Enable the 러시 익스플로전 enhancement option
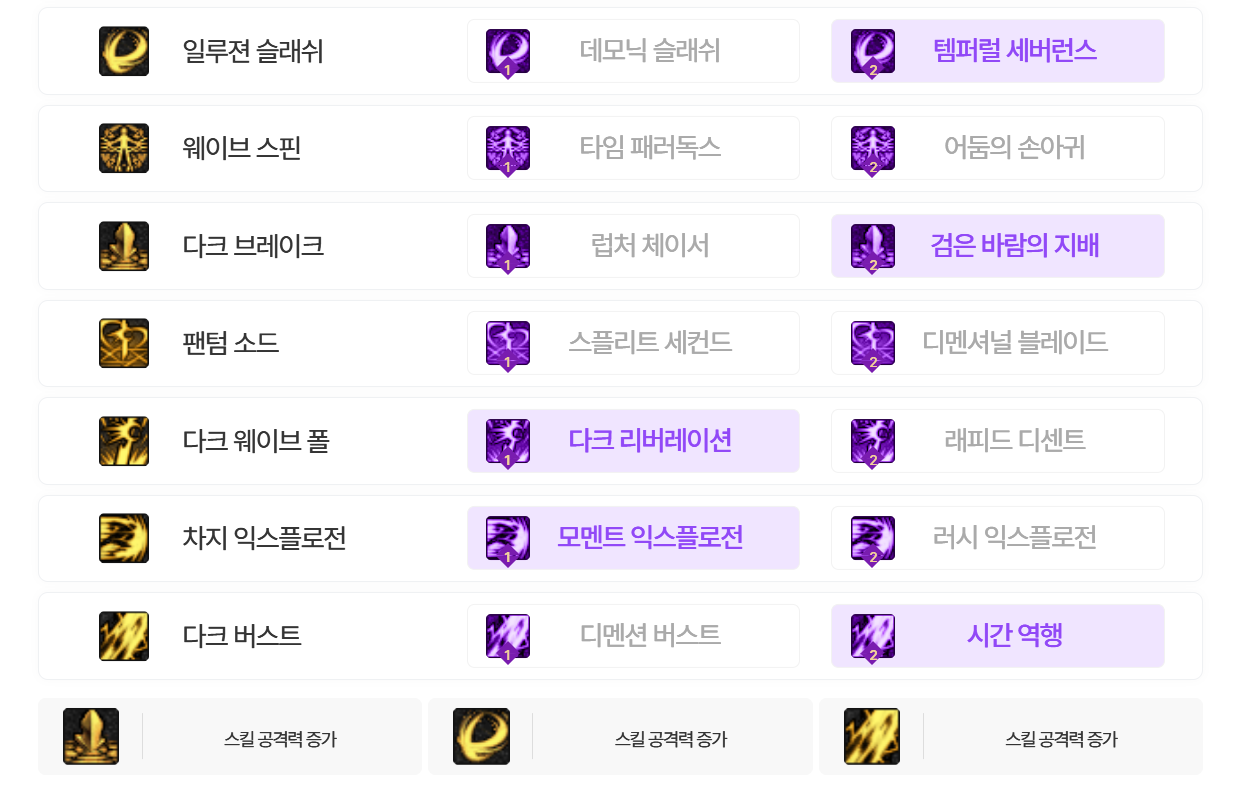Viewport: 1243px width, 789px height. point(997,538)
